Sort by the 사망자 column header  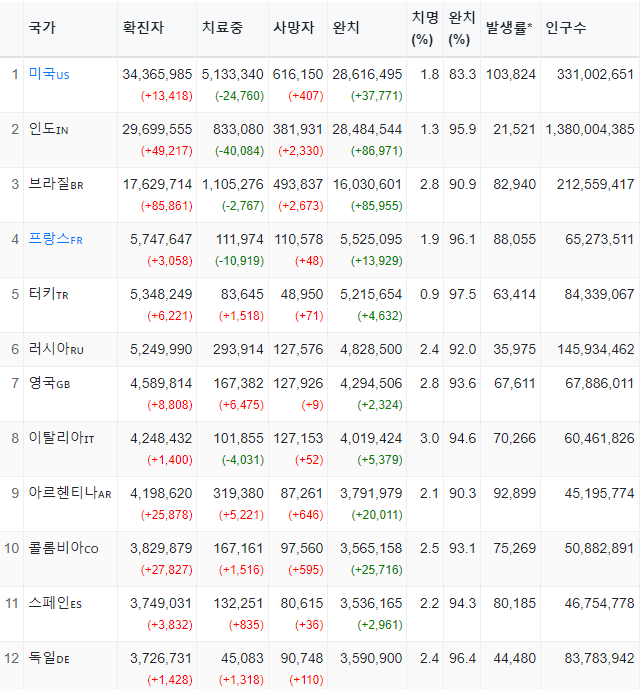tap(294, 28)
